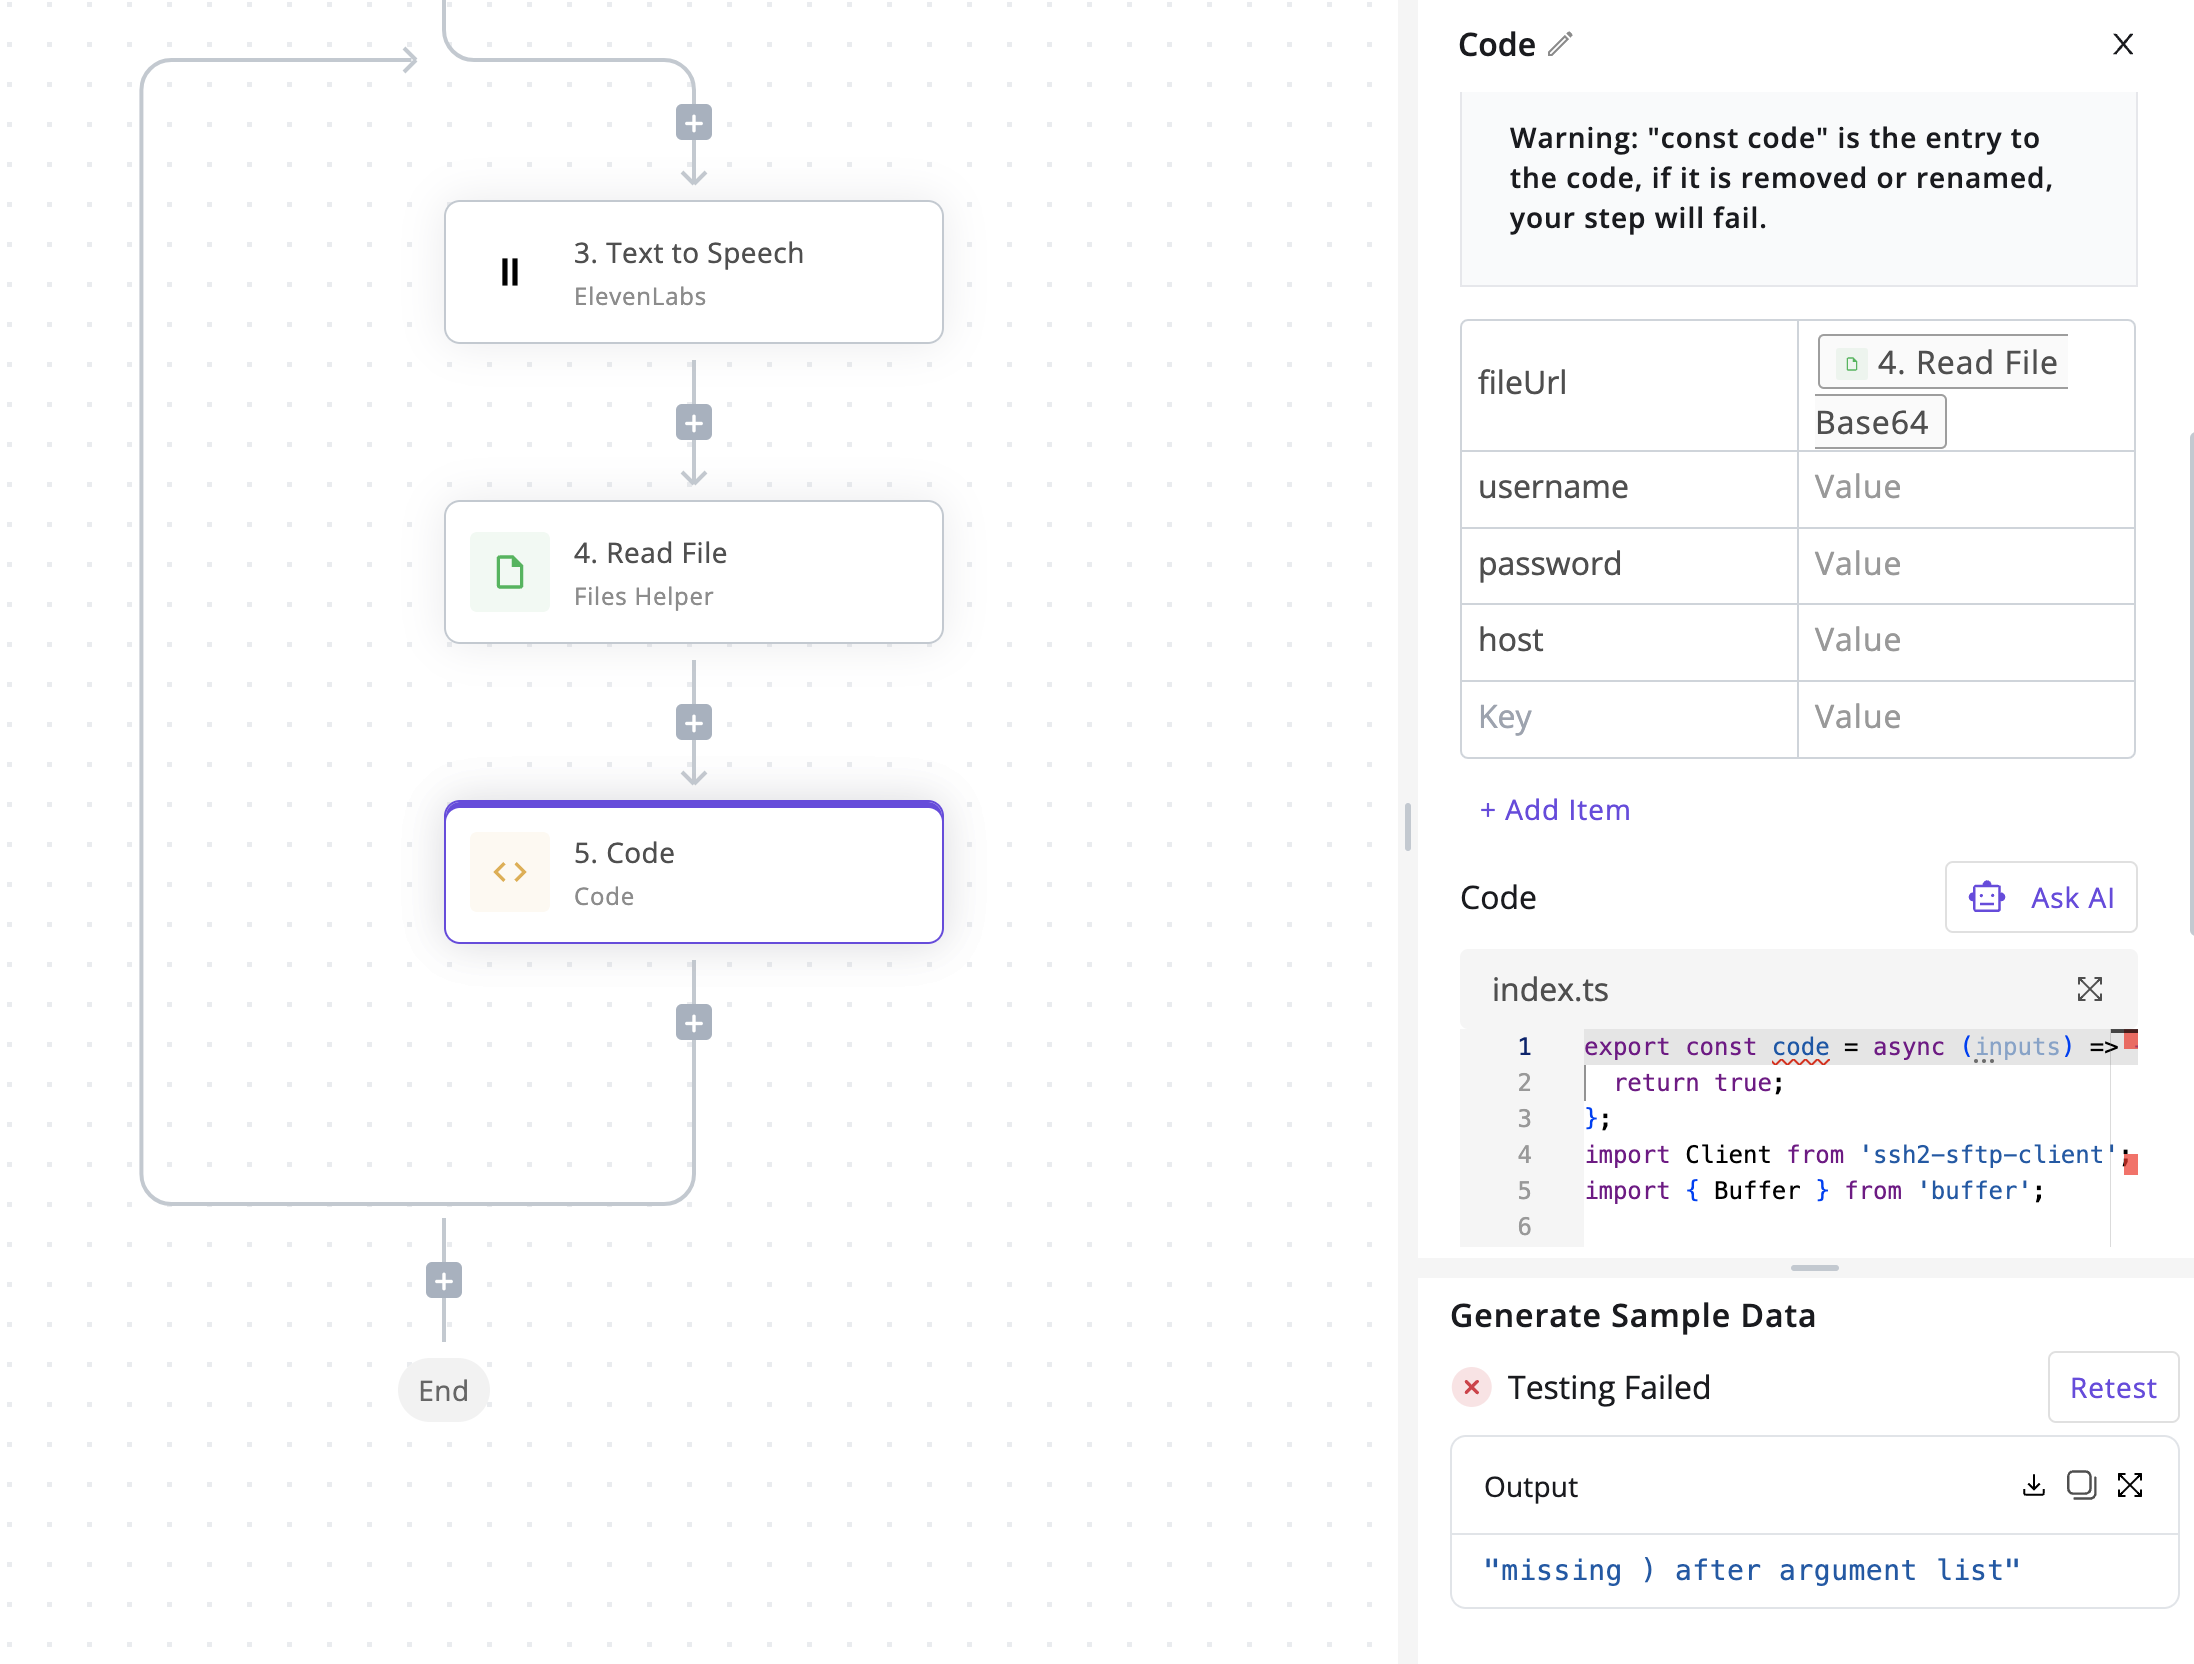Viewport: 2194px width, 1664px height.
Task: Click the host key cell
Action: tap(1629, 642)
